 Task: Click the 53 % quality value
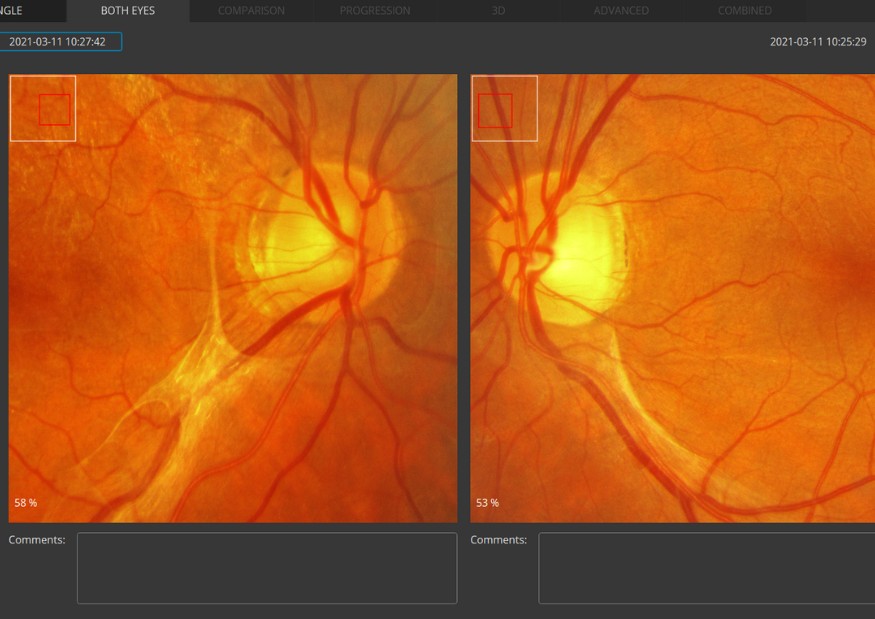tap(487, 503)
